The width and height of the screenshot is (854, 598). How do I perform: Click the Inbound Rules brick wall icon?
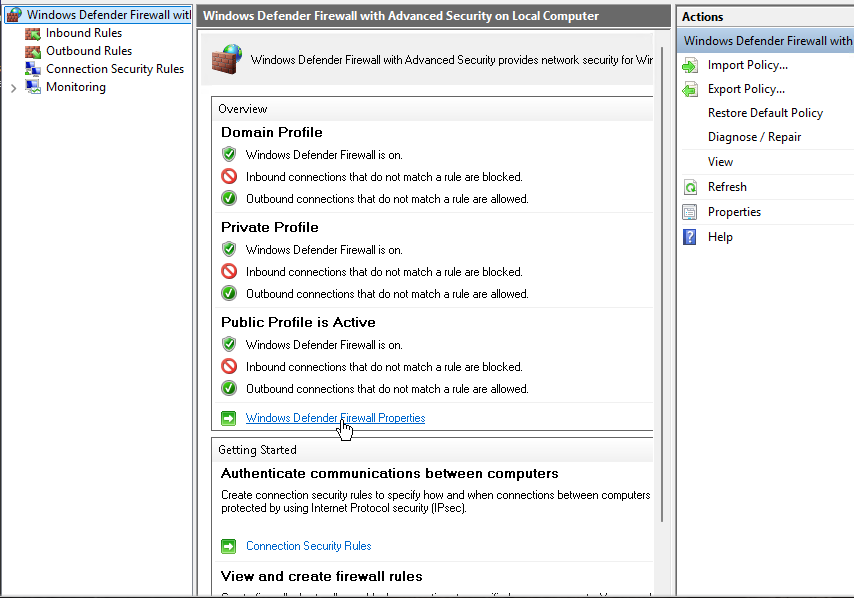coord(33,33)
